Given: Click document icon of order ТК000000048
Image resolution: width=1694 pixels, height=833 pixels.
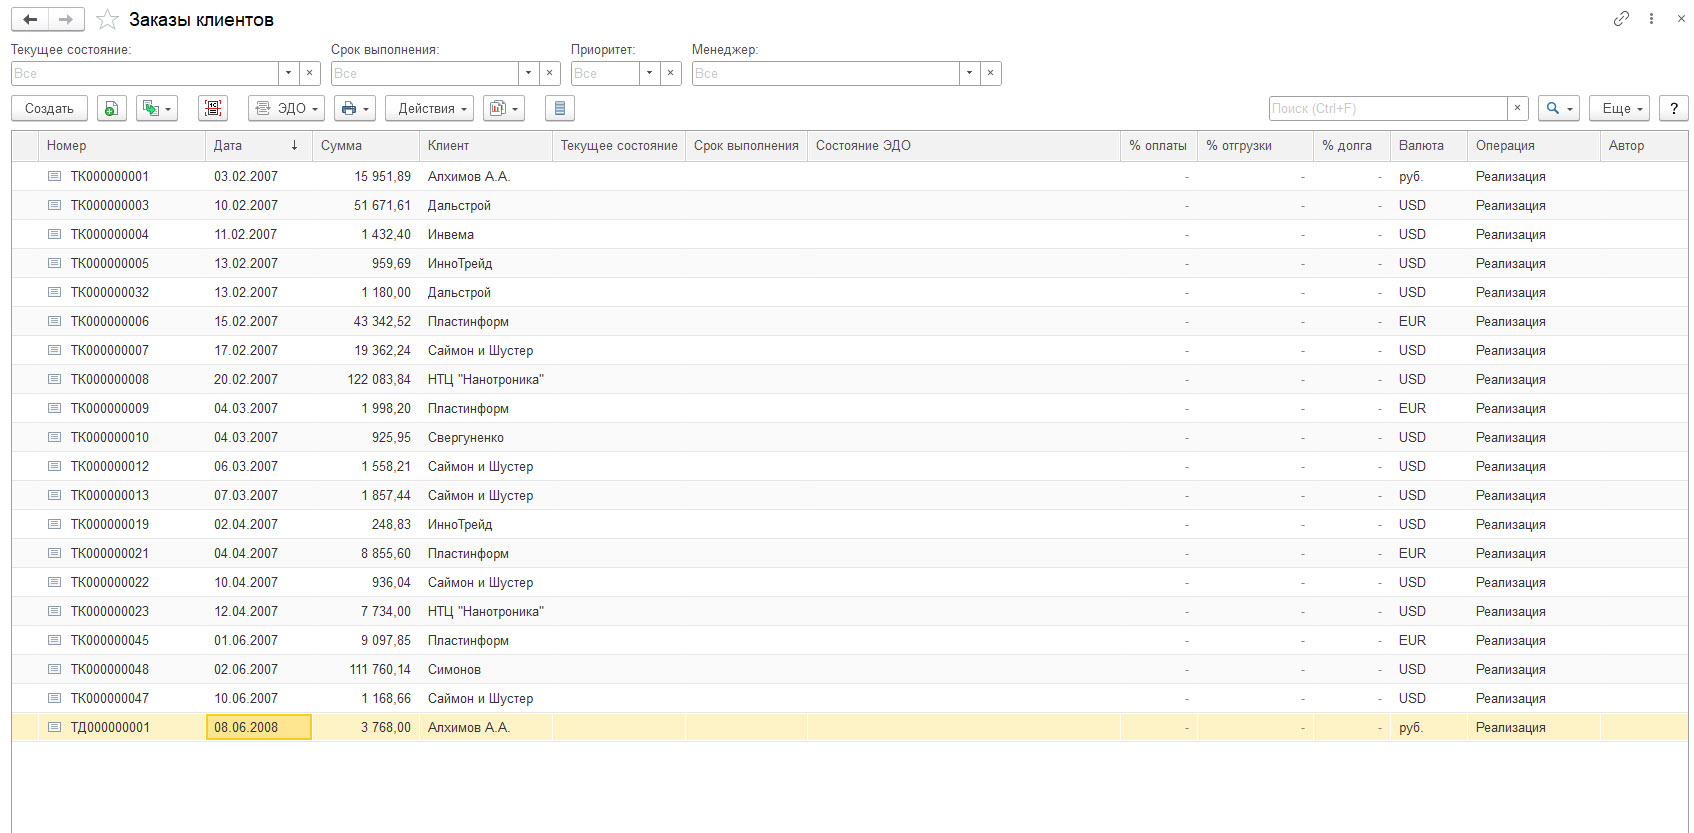Looking at the screenshot, I should [54, 669].
